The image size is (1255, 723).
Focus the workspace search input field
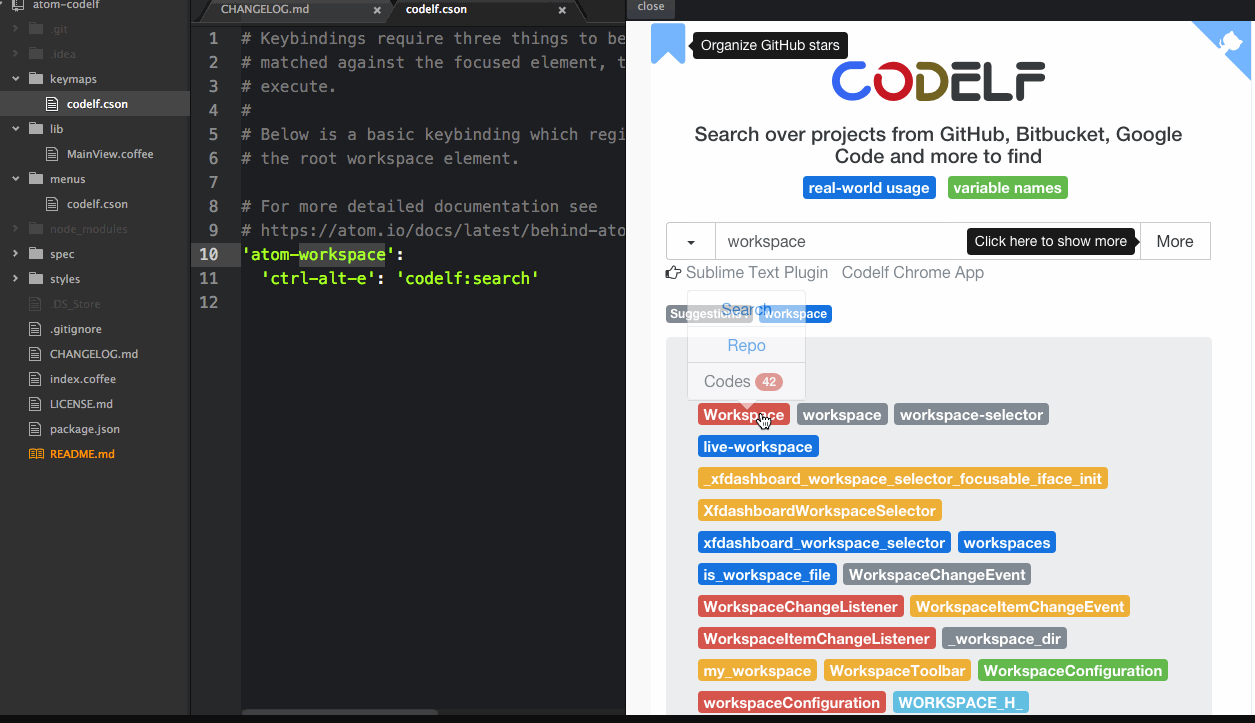(928, 241)
